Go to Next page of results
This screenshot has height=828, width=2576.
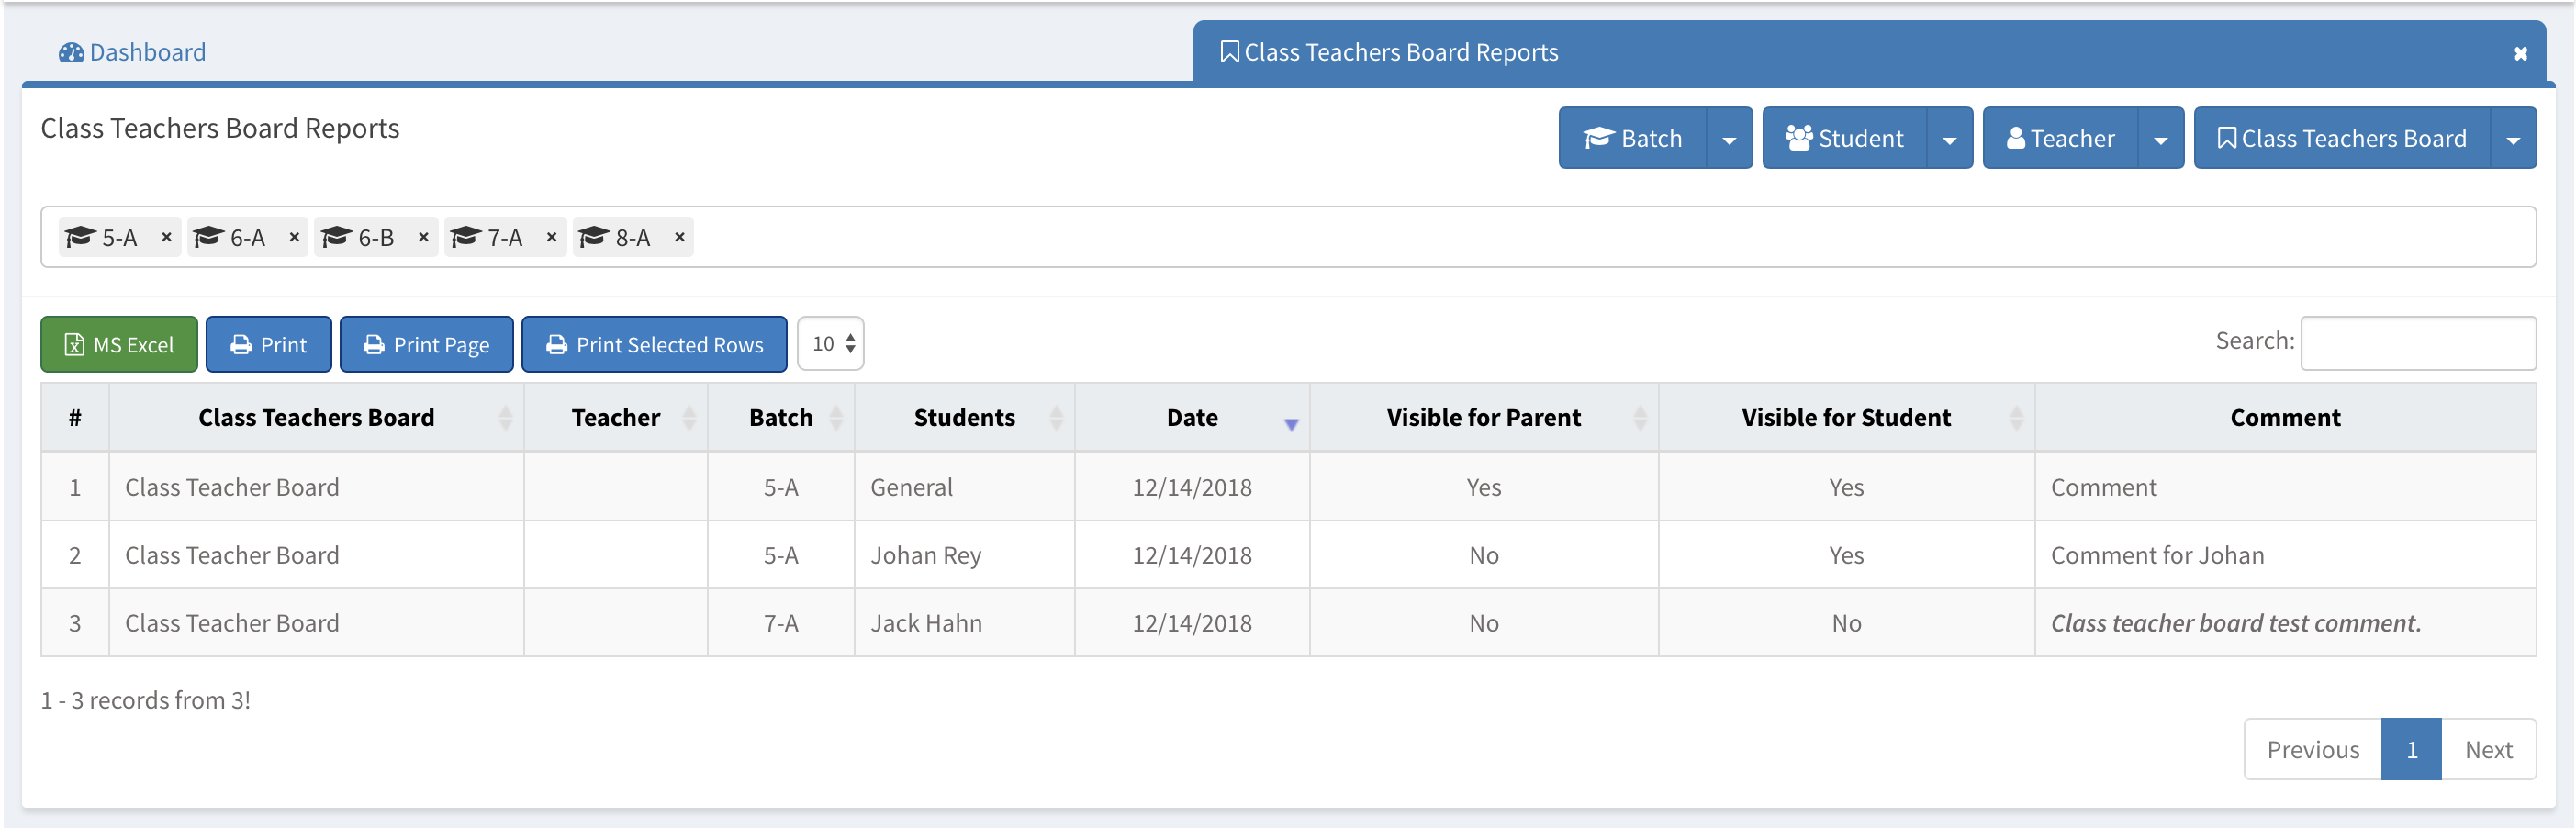pyautogui.click(x=2487, y=750)
